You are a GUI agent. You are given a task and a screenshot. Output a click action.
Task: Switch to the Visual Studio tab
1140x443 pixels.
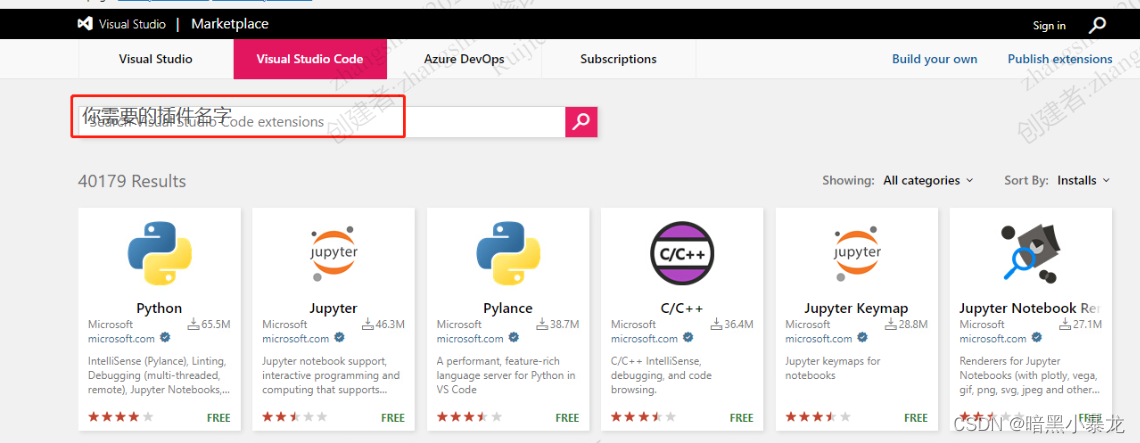(x=156, y=59)
